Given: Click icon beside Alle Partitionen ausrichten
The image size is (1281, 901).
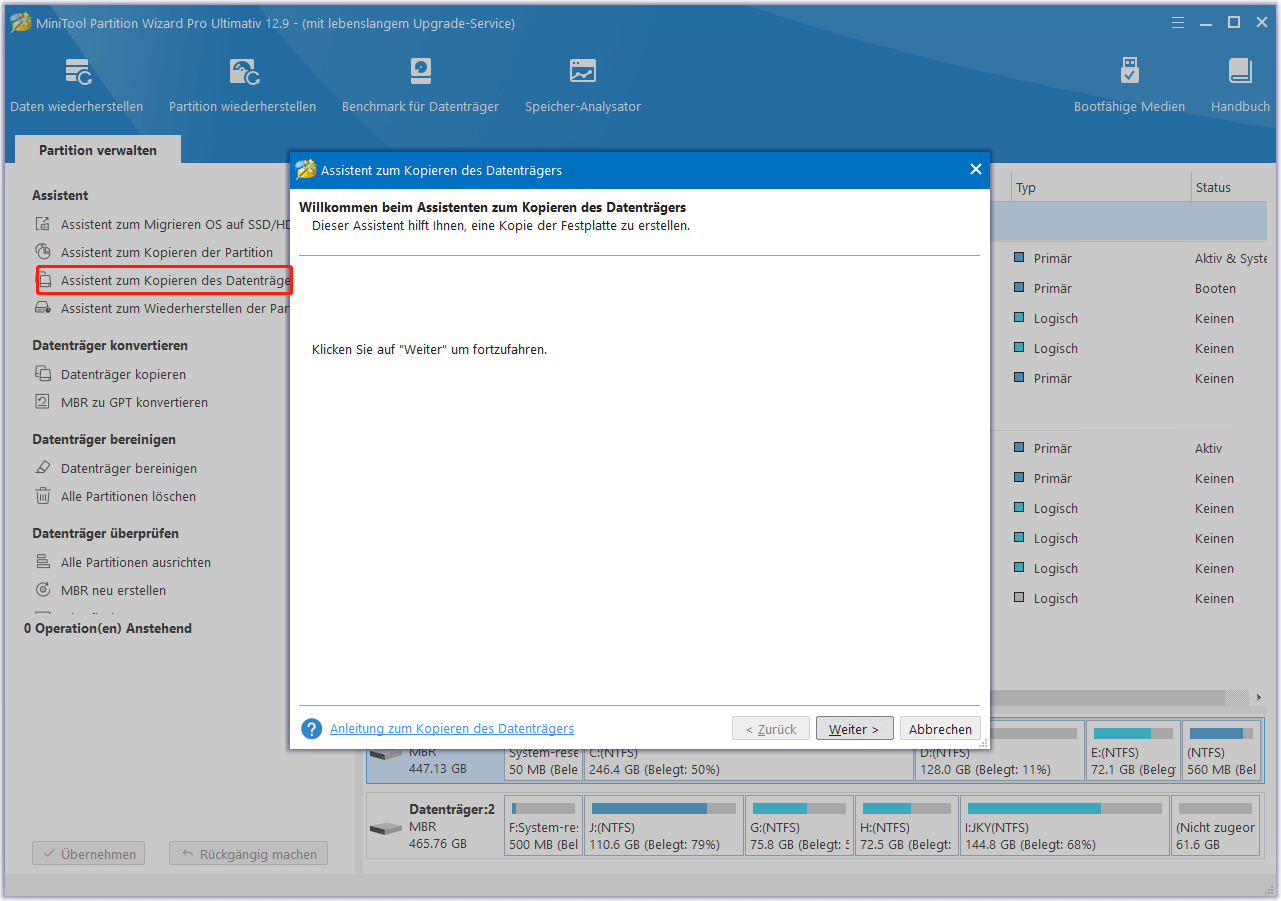Looking at the screenshot, I should pyautogui.click(x=43, y=562).
